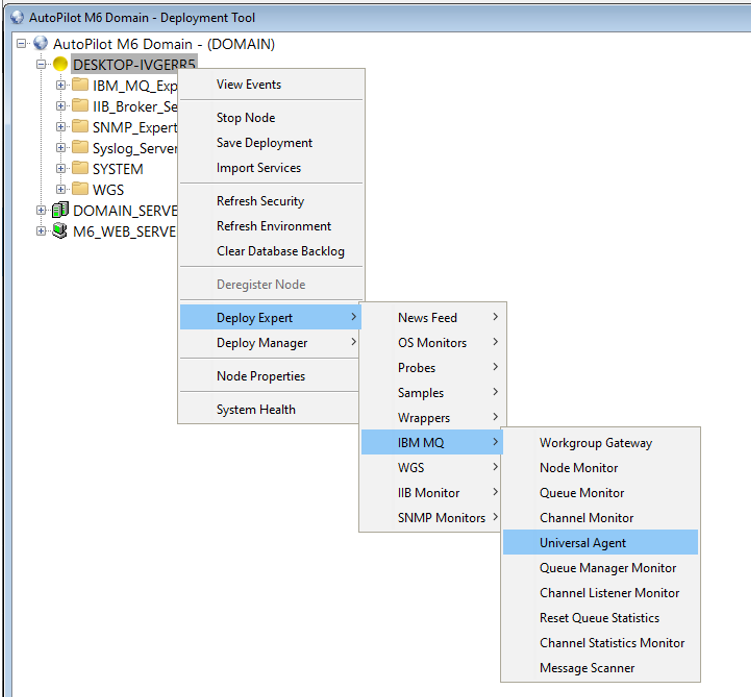Select Node Monitor
The height and width of the screenshot is (697, 751).
601,468
